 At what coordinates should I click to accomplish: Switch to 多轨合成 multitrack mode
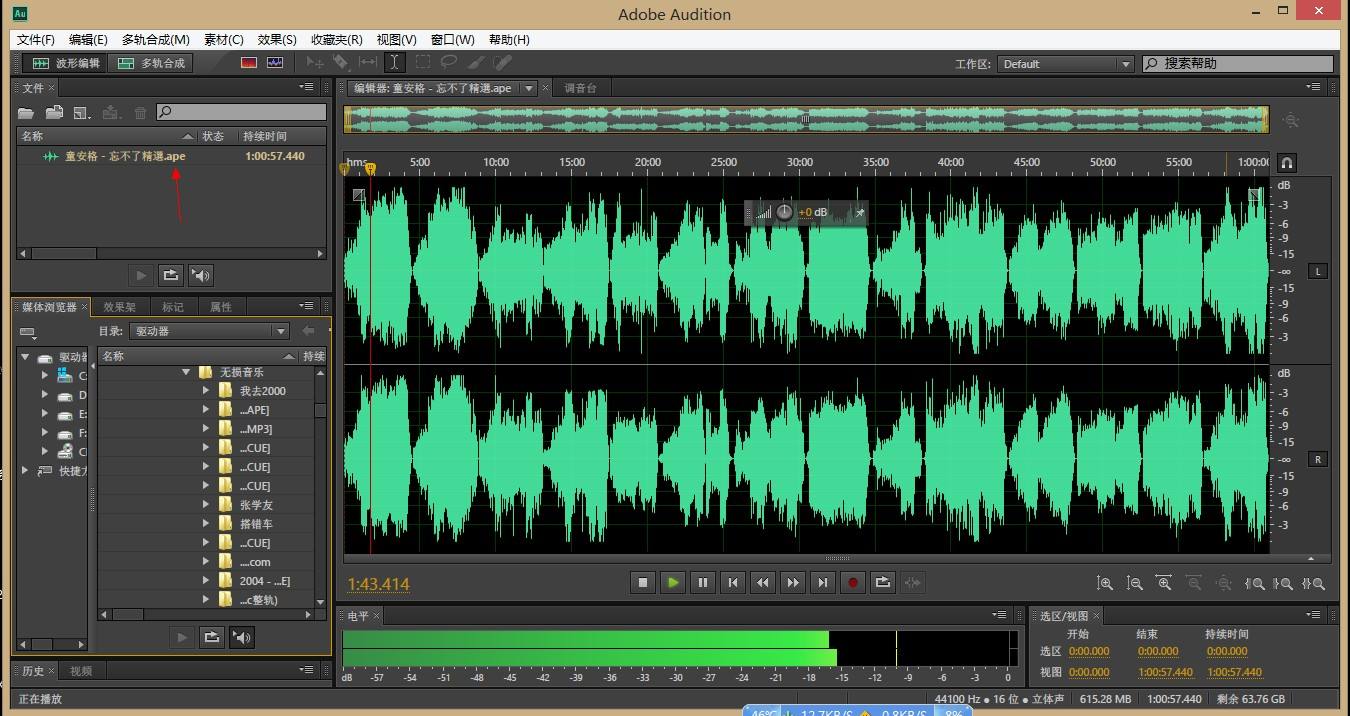click(151, 62)
